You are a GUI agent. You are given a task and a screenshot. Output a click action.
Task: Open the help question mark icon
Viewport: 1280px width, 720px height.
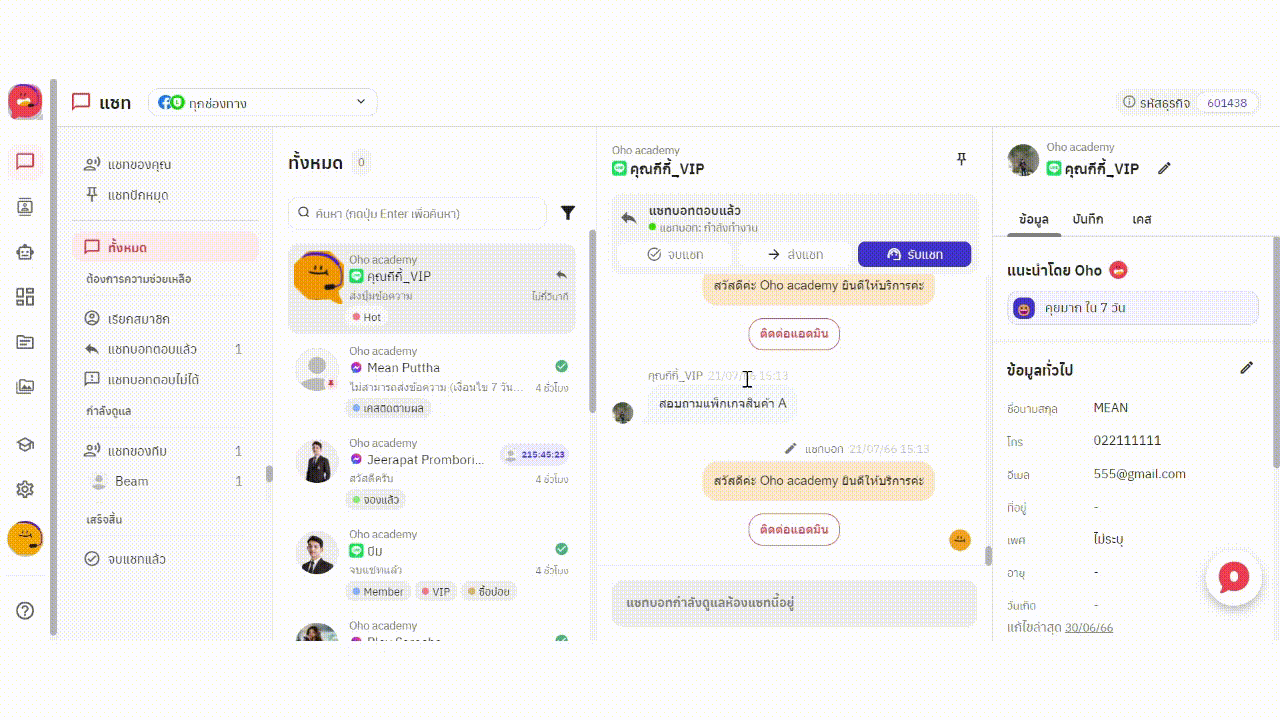[x=25, y=611]
